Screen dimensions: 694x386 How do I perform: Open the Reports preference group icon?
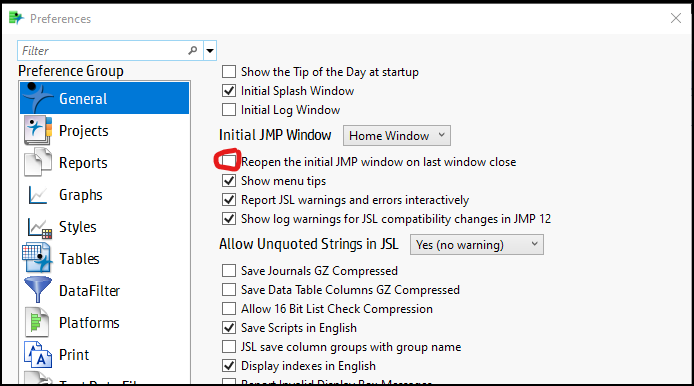(38, 162)
